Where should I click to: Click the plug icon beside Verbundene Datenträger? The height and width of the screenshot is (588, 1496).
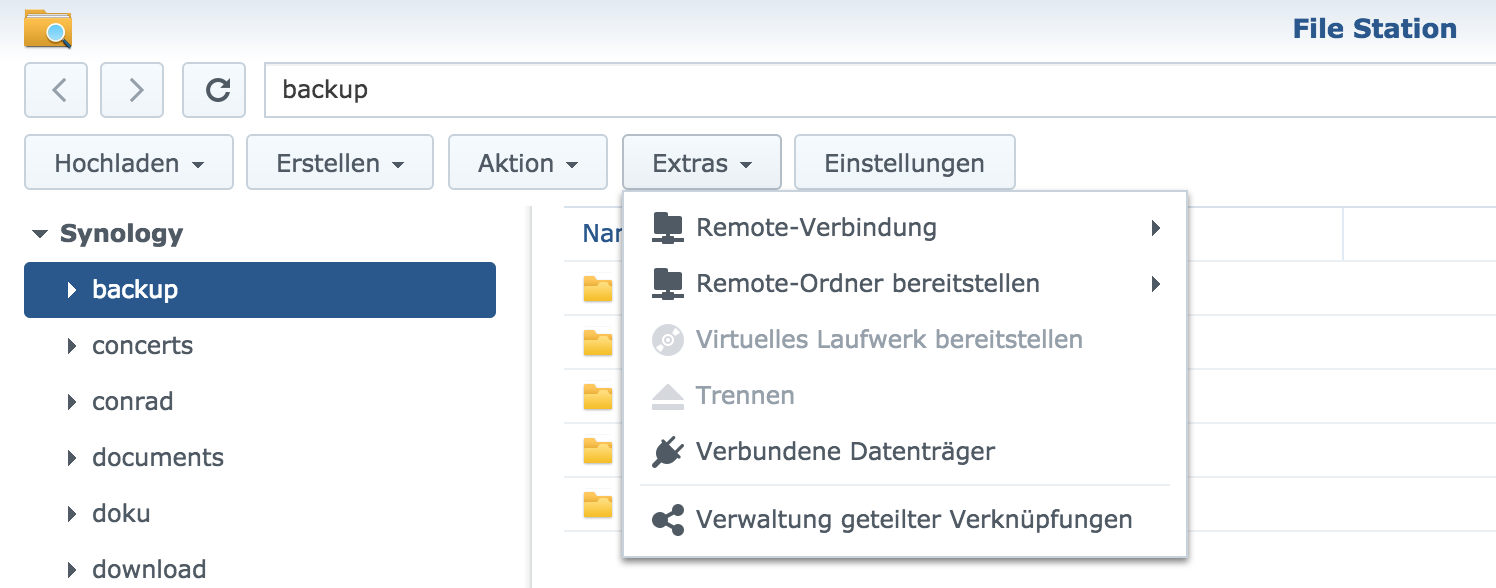coord(667,452)
